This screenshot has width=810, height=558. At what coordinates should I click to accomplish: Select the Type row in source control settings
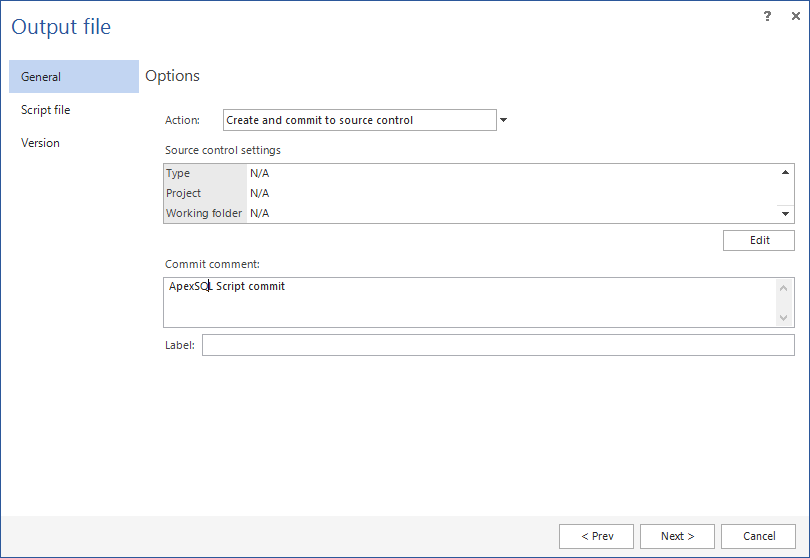click(x=205, y=173)
